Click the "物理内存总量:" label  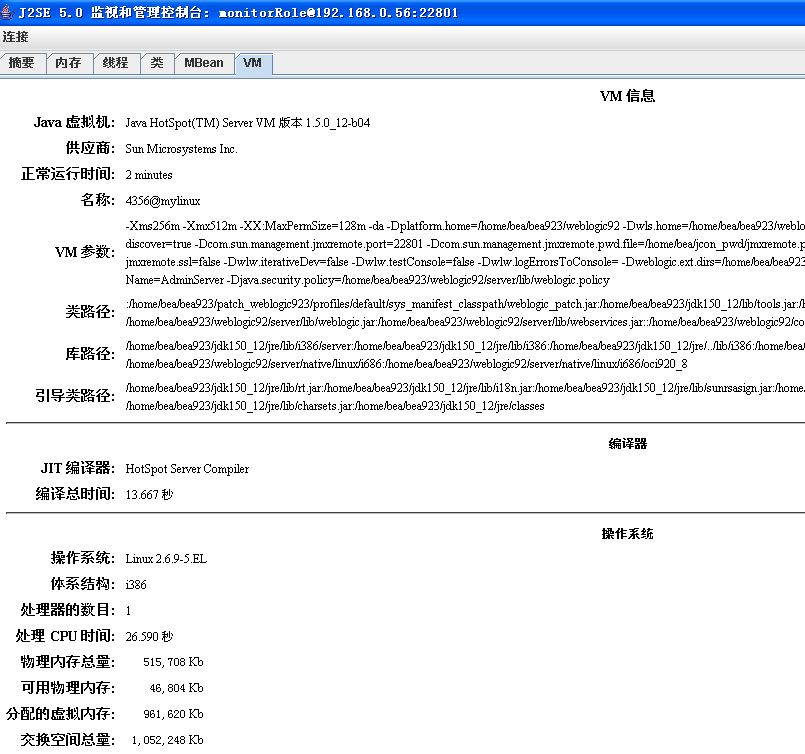[68, 662]
